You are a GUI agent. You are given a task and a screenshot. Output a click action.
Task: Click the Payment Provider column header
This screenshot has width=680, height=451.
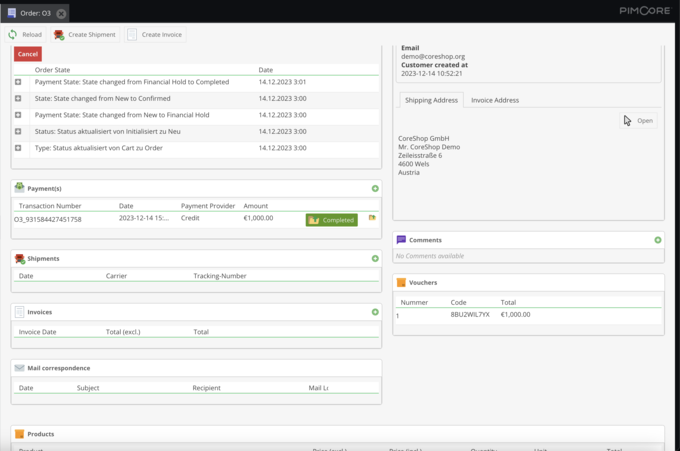[208, 206]
